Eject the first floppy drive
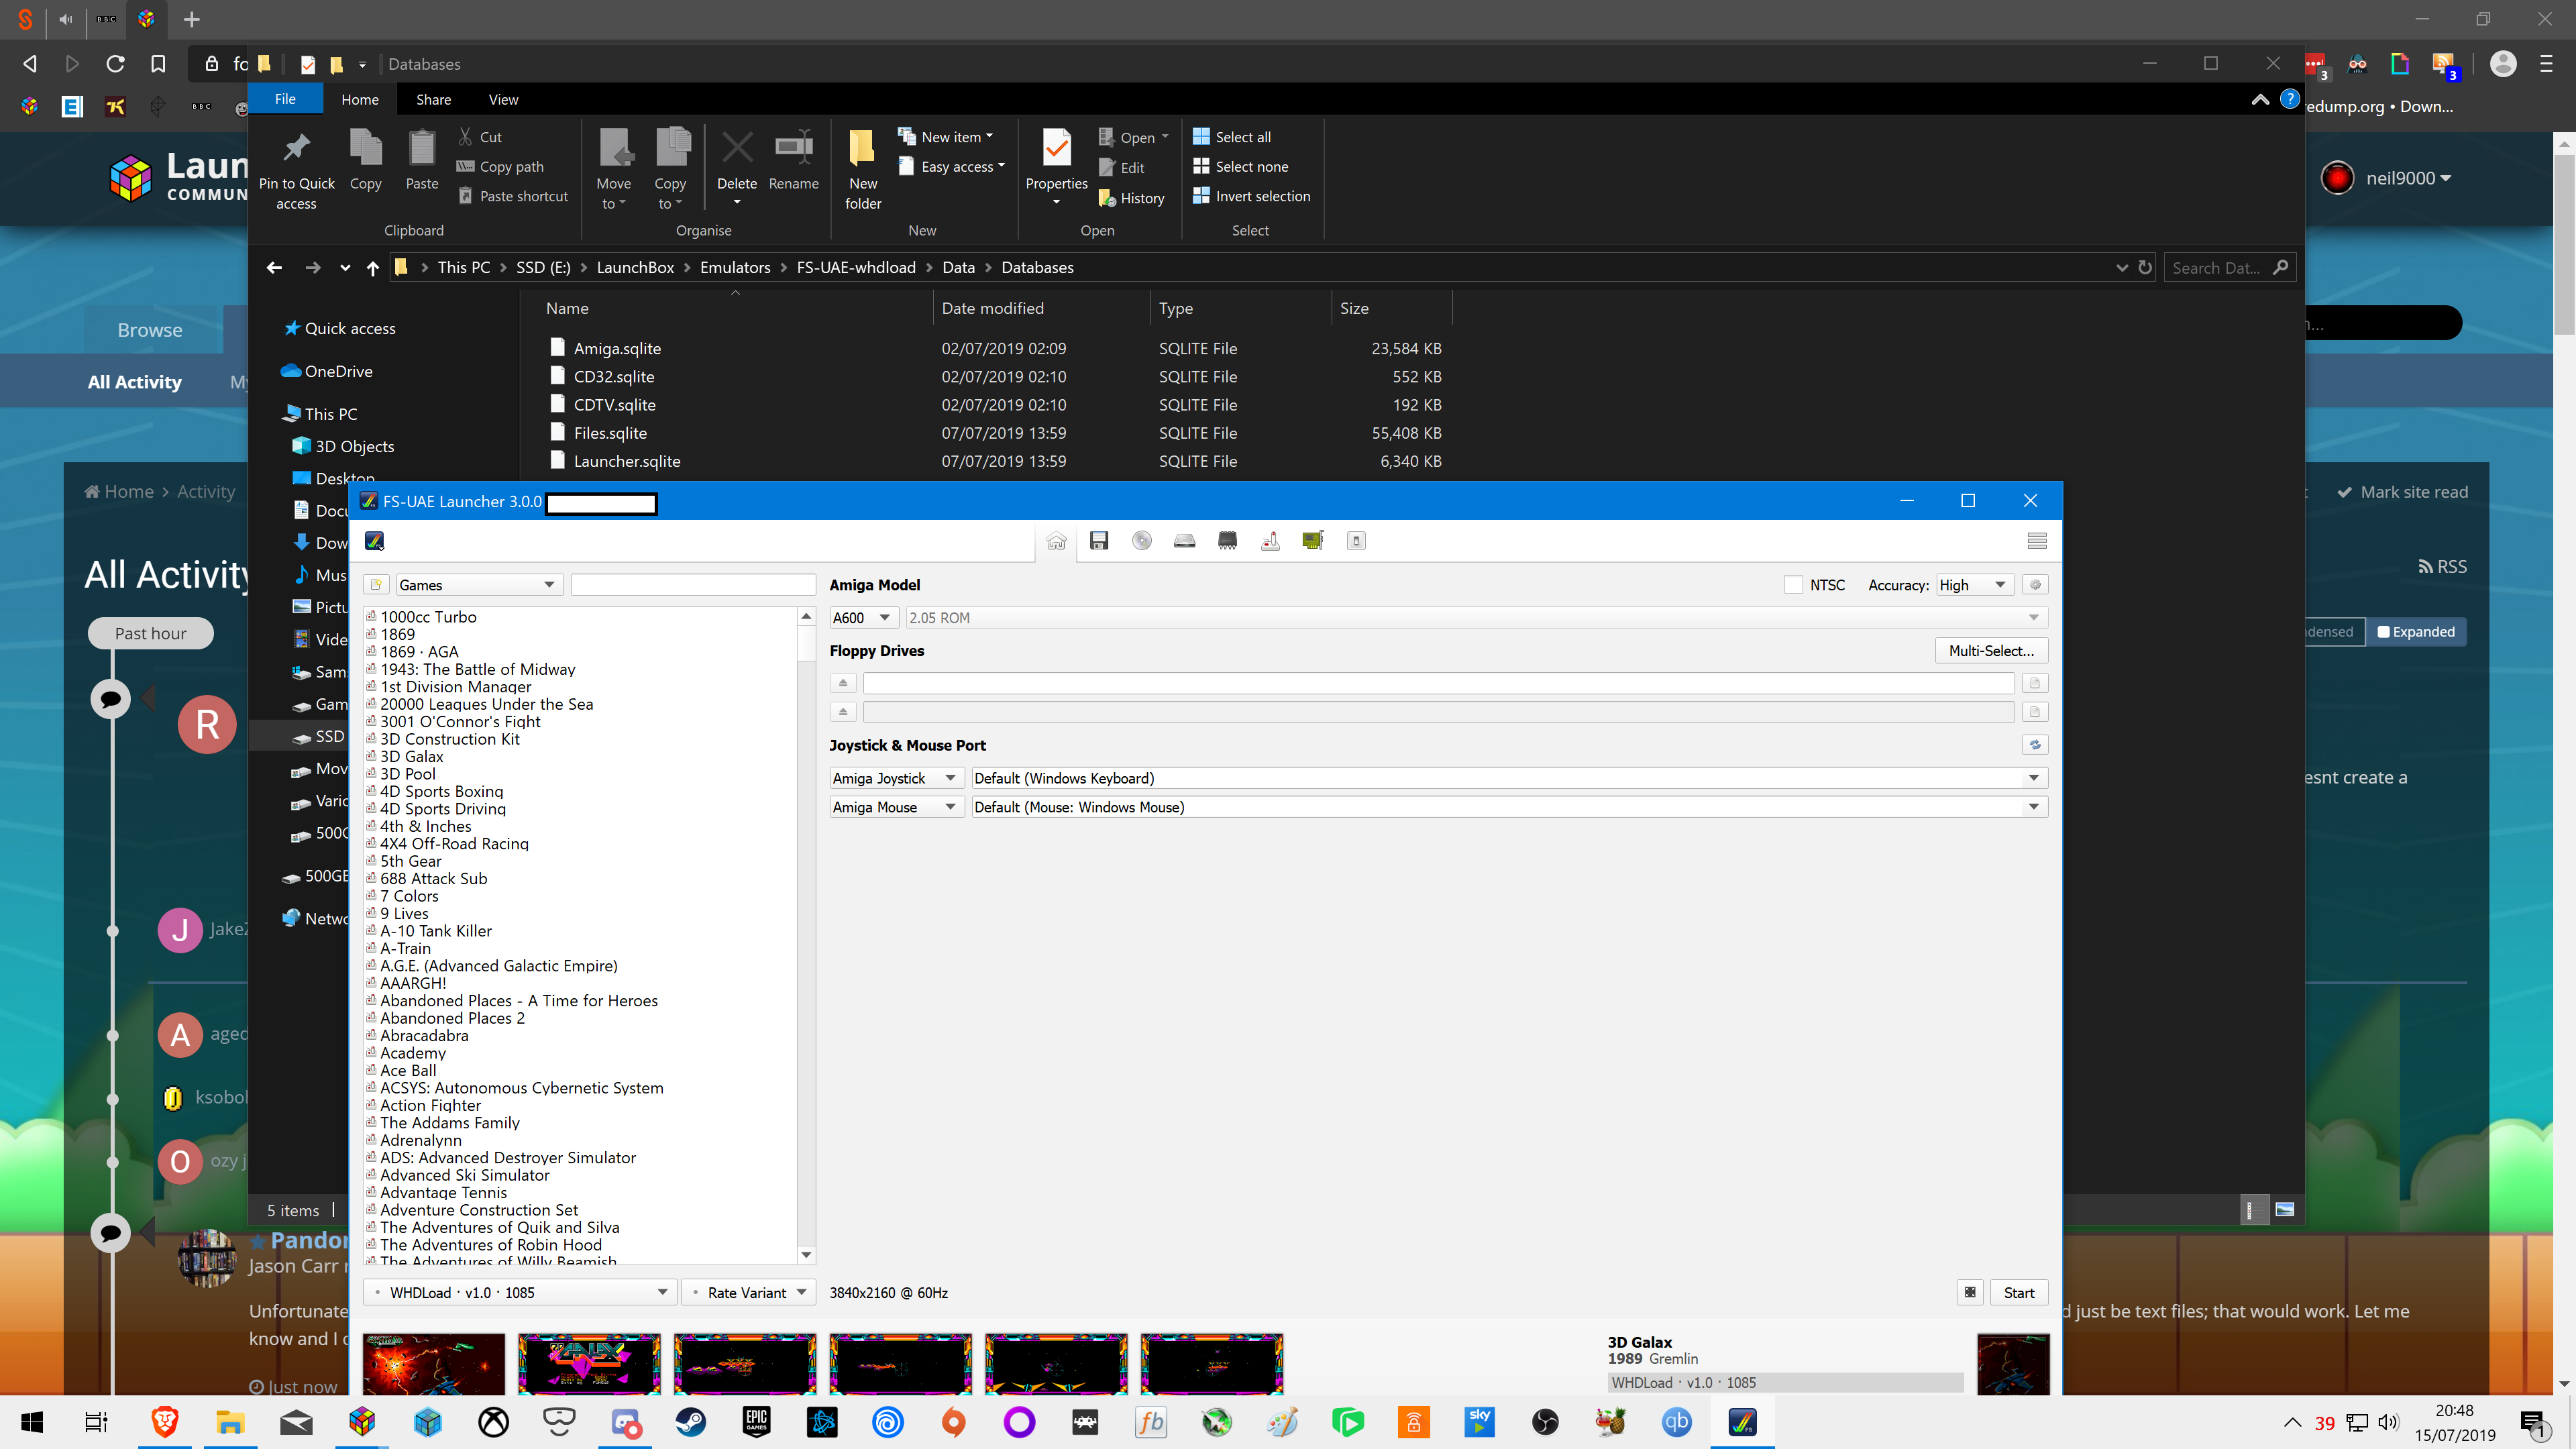The image size is (2576, 1449). [843, 683]
